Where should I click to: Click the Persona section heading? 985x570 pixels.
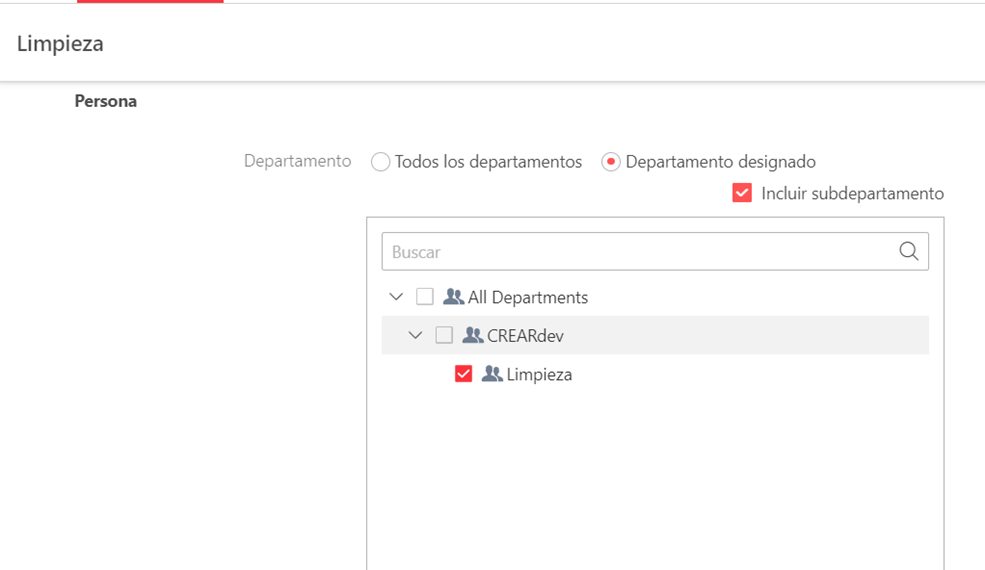[105, 101]
